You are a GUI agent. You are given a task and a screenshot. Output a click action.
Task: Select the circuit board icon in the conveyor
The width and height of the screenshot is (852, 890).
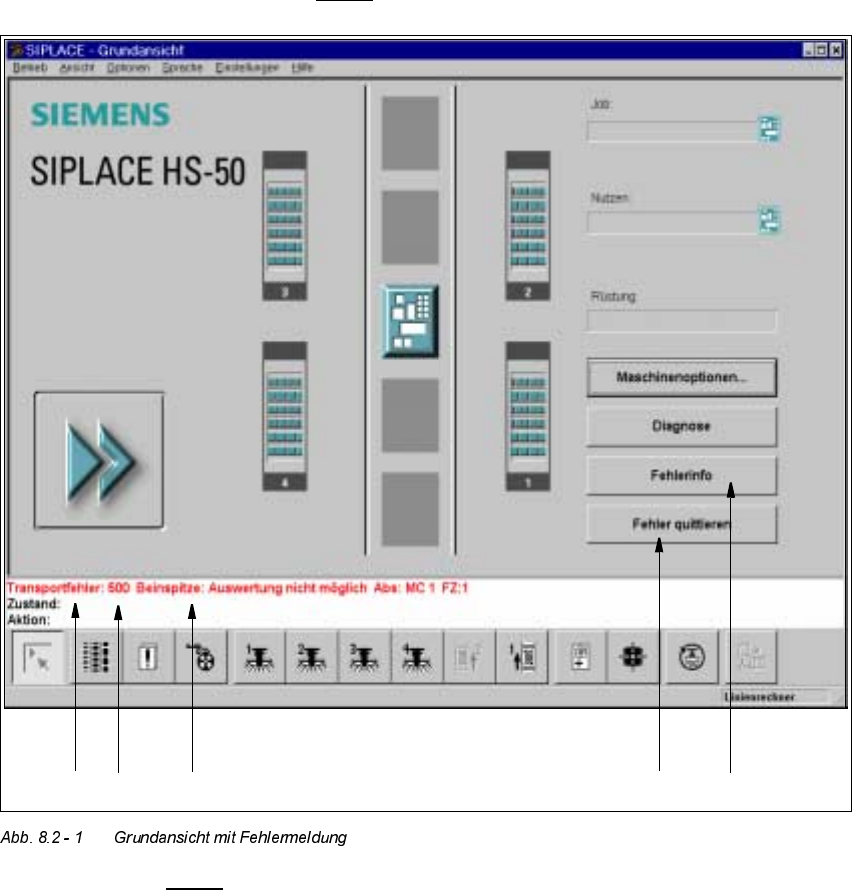coord(410,321)
